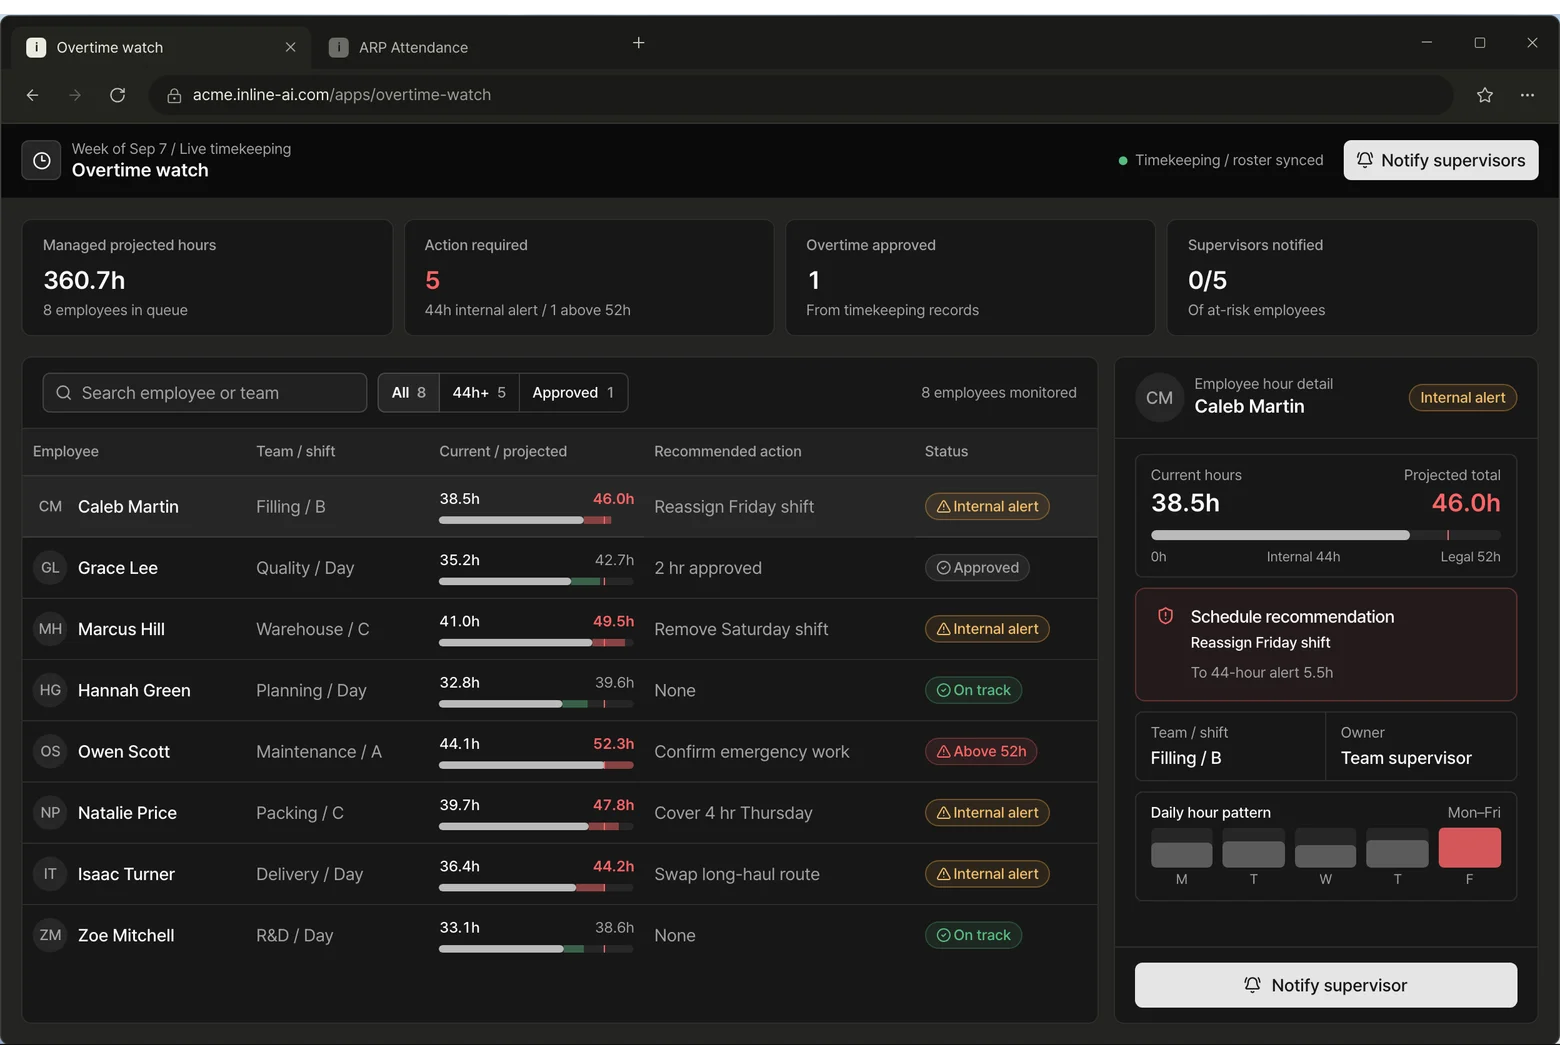Click the Internal alert badge in detail panel
Viewport: 1560px width, 1060px height.
pos(1463,398)
